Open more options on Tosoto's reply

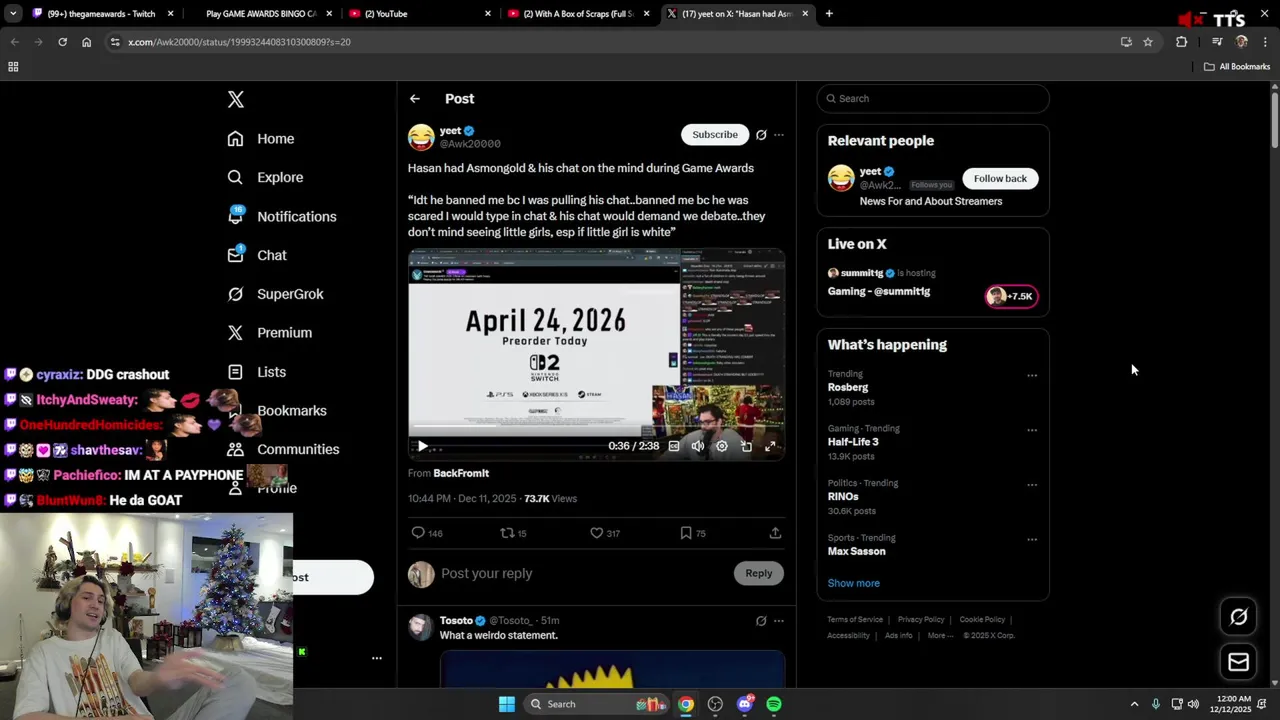(779, 621)
